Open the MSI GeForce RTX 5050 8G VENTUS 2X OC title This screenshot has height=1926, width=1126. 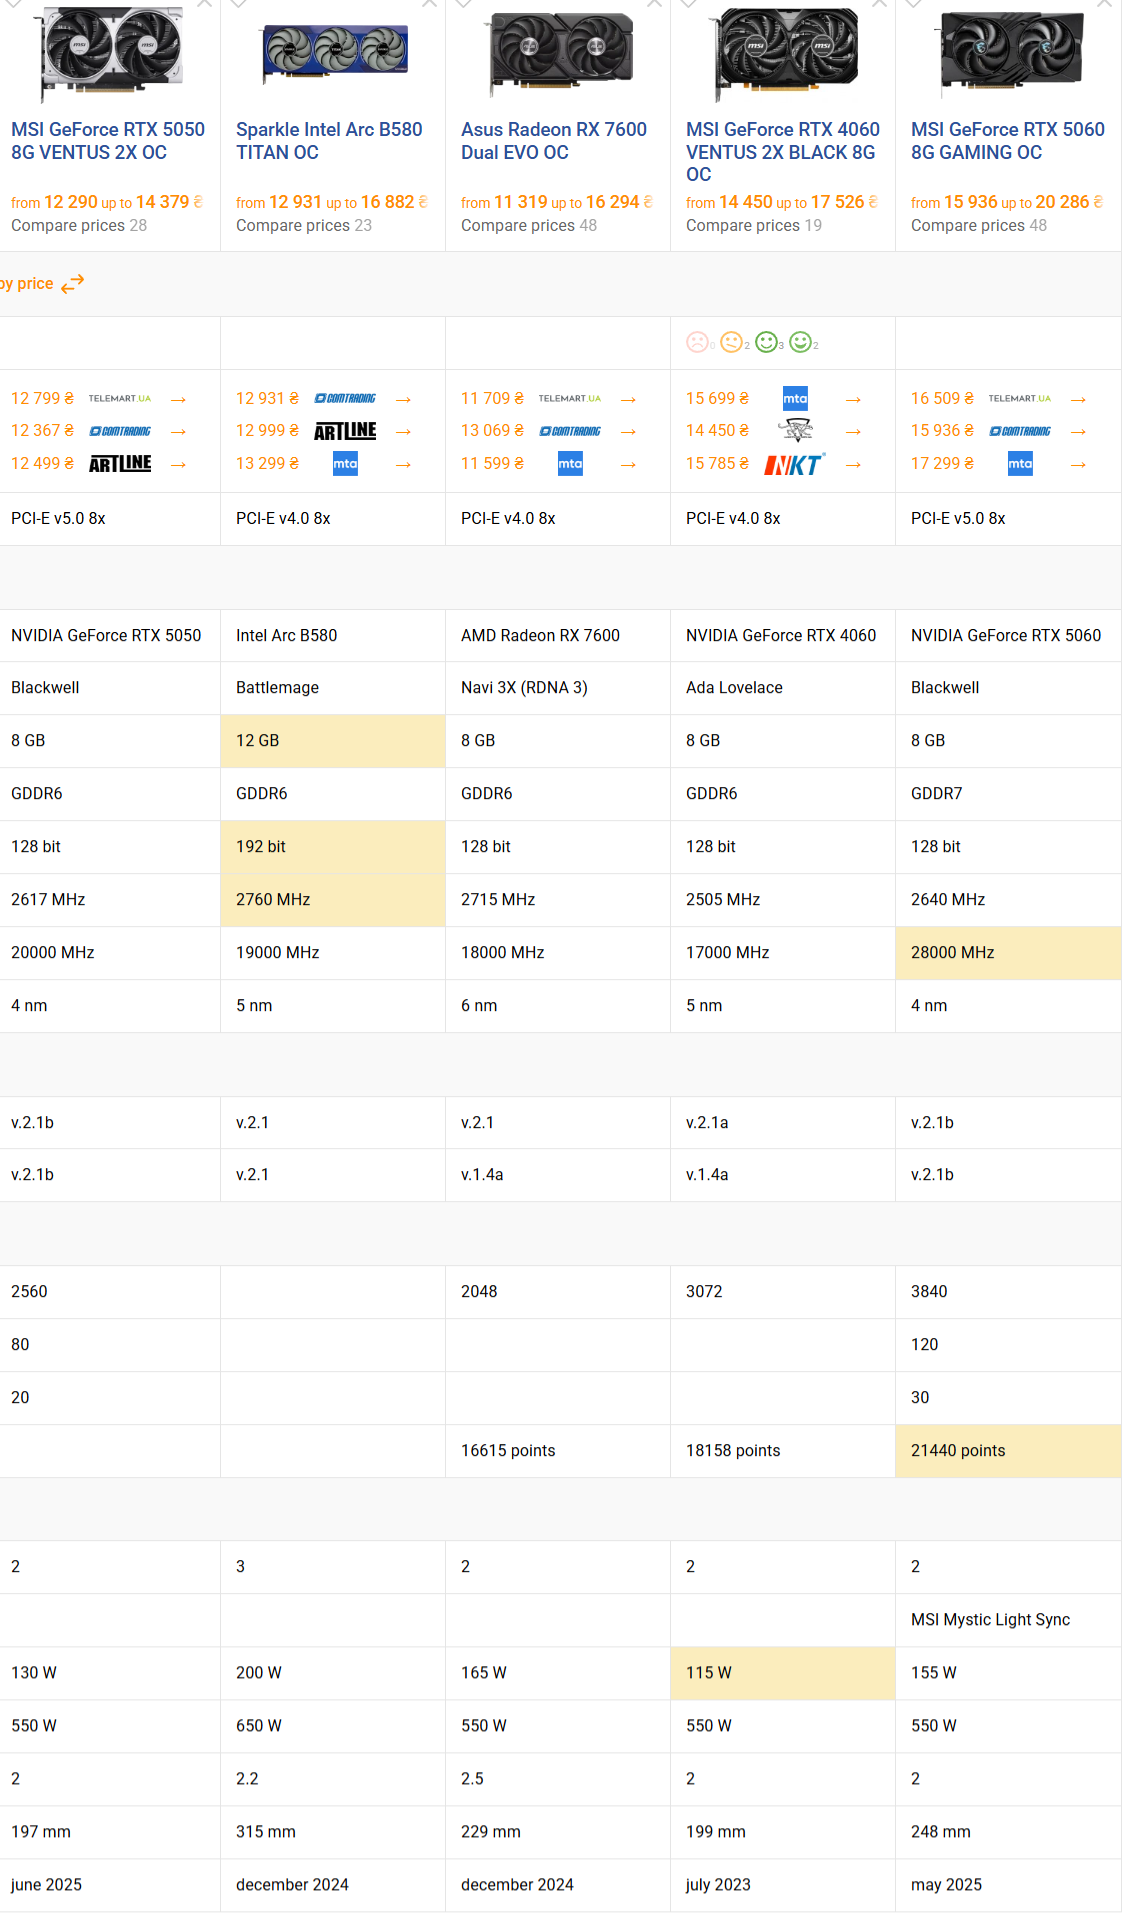click(108, 141)
